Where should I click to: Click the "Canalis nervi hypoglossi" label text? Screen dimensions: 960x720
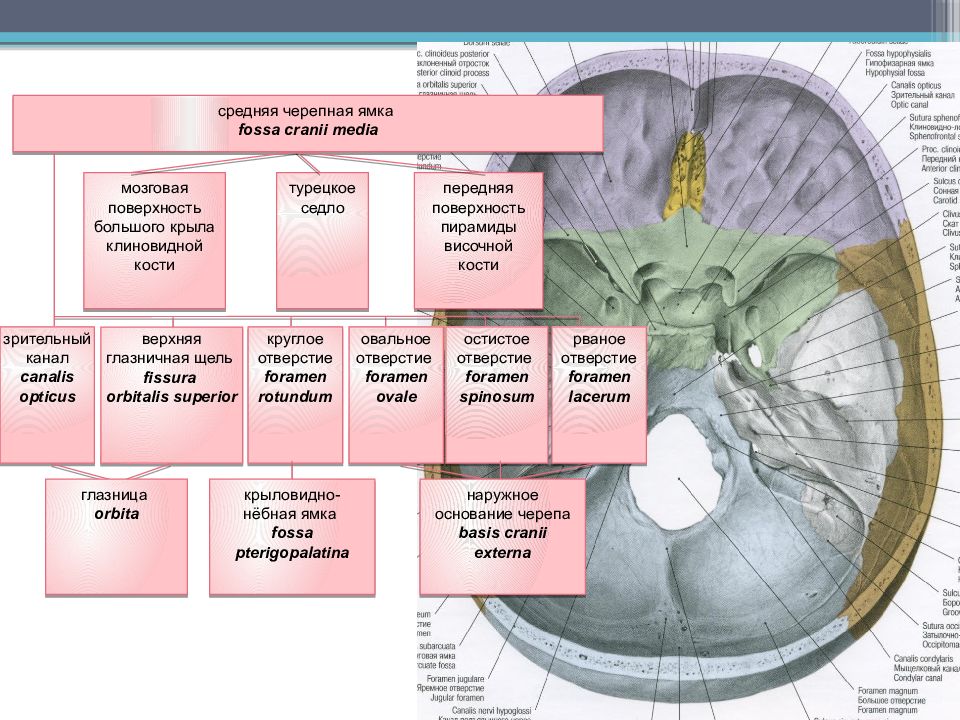[492, 711]
